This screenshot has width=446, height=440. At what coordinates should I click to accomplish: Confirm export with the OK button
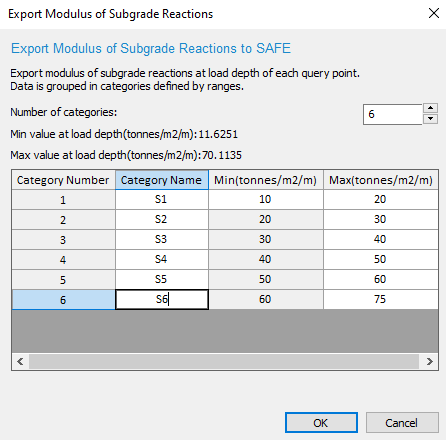tap(321, 423)
